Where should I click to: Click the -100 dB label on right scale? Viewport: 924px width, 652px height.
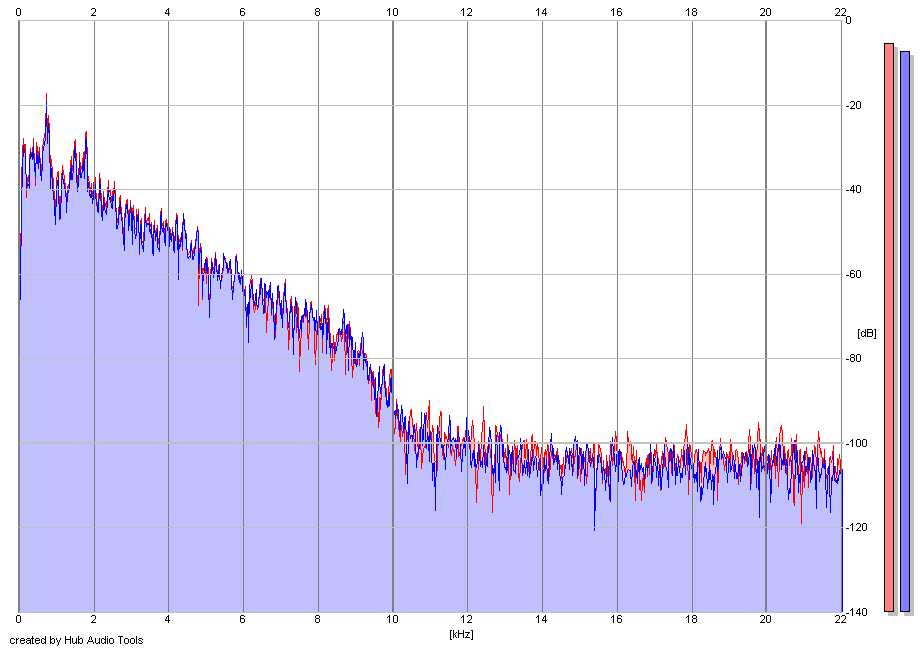coord(859,443)
